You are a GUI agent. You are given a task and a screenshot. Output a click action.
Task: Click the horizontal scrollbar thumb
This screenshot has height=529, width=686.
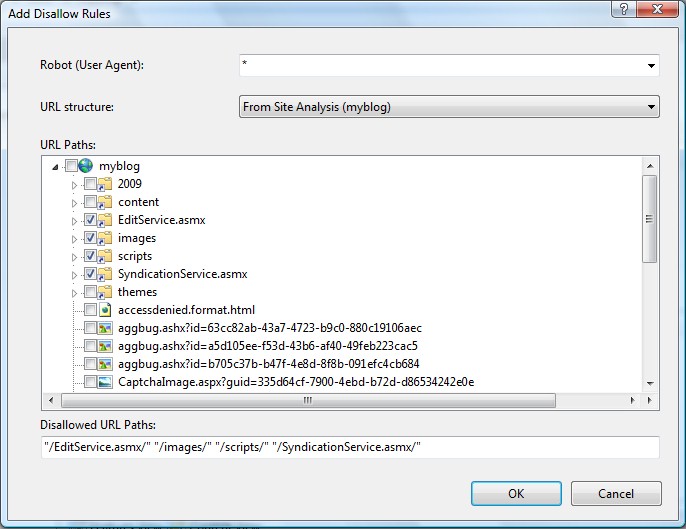(x=308, y=400)
